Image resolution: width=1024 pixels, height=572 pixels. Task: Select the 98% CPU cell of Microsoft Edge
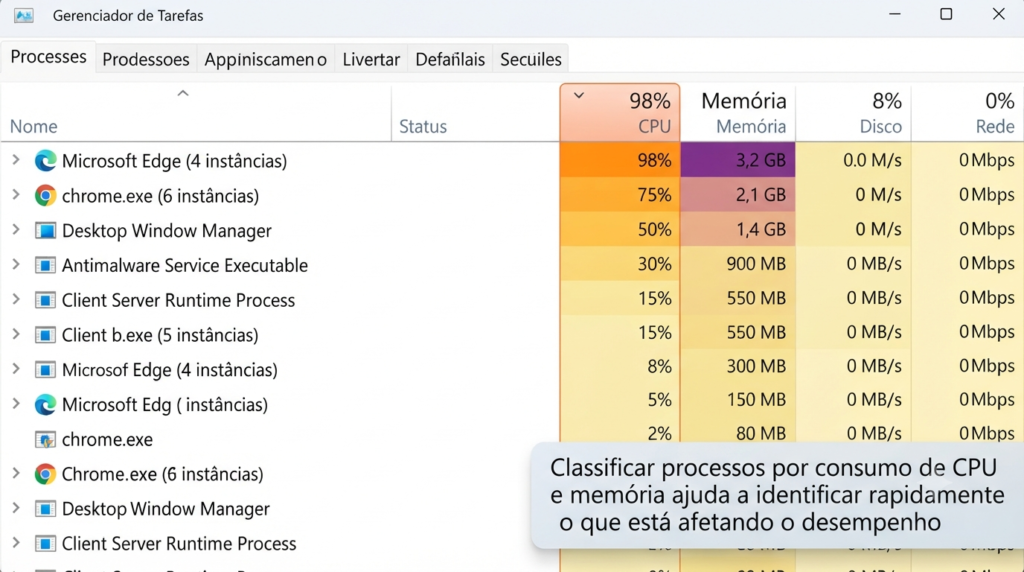[x=620, y=160]
